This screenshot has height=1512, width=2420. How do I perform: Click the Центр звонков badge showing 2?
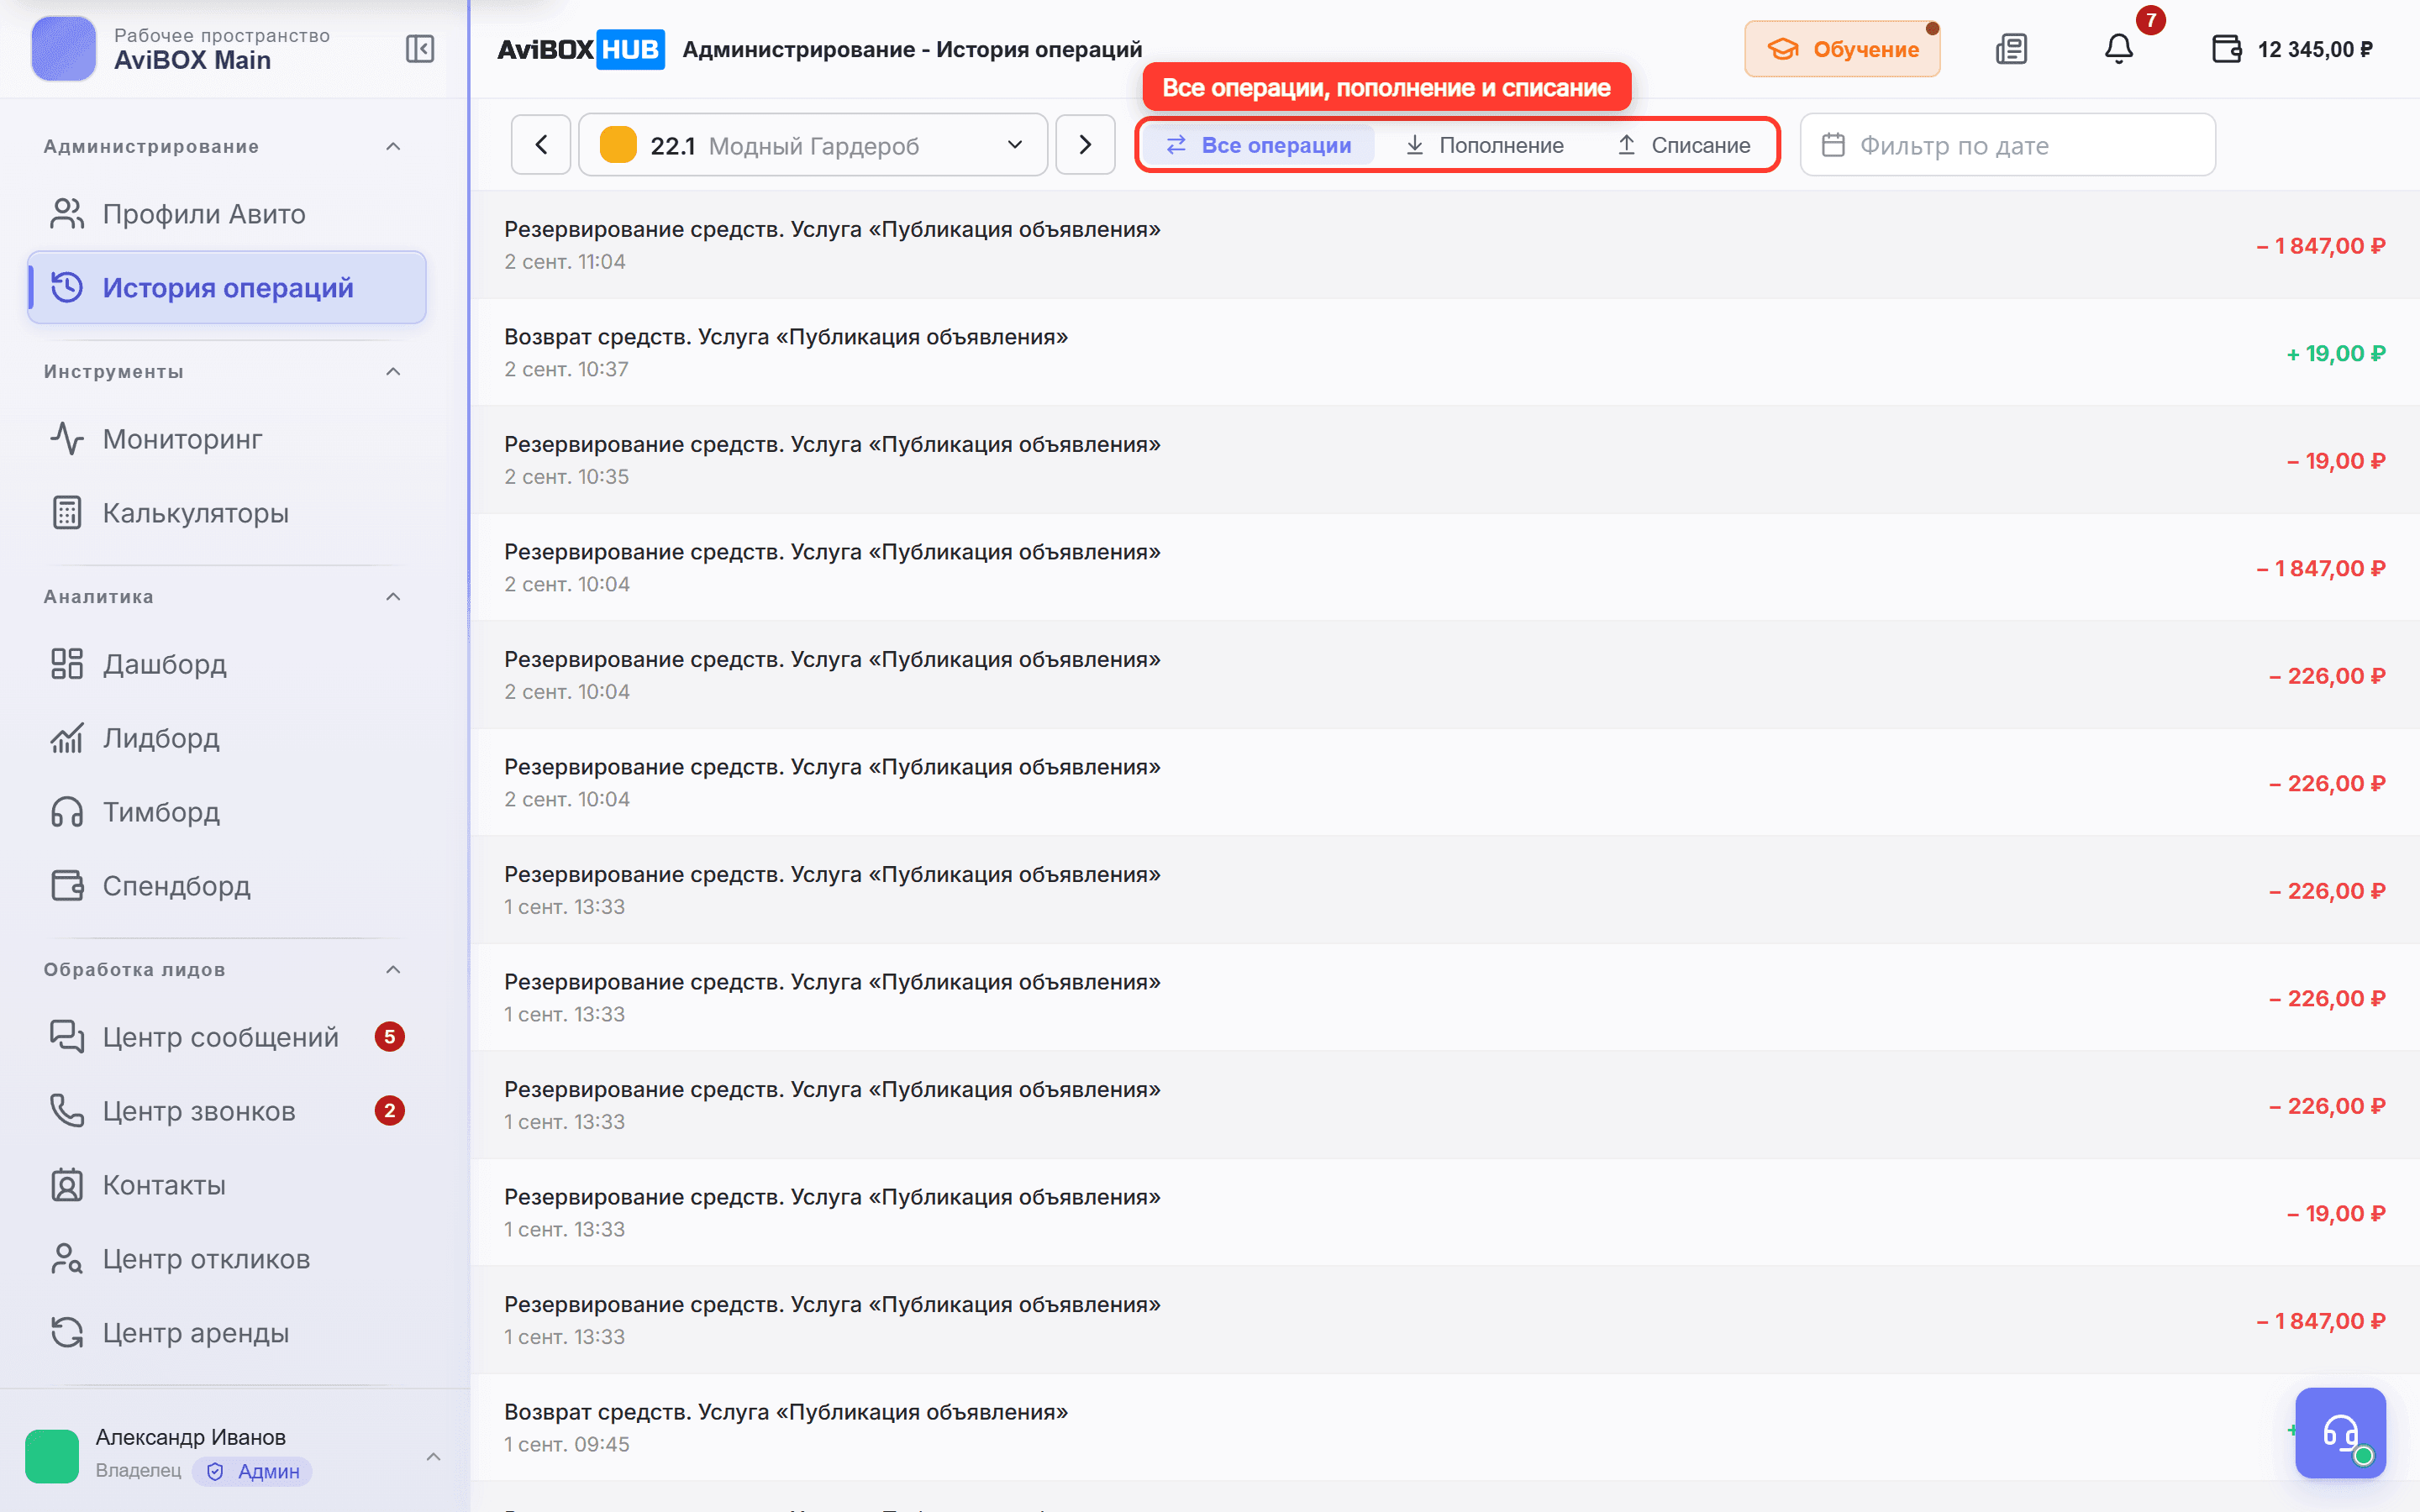coord(390,1111)
